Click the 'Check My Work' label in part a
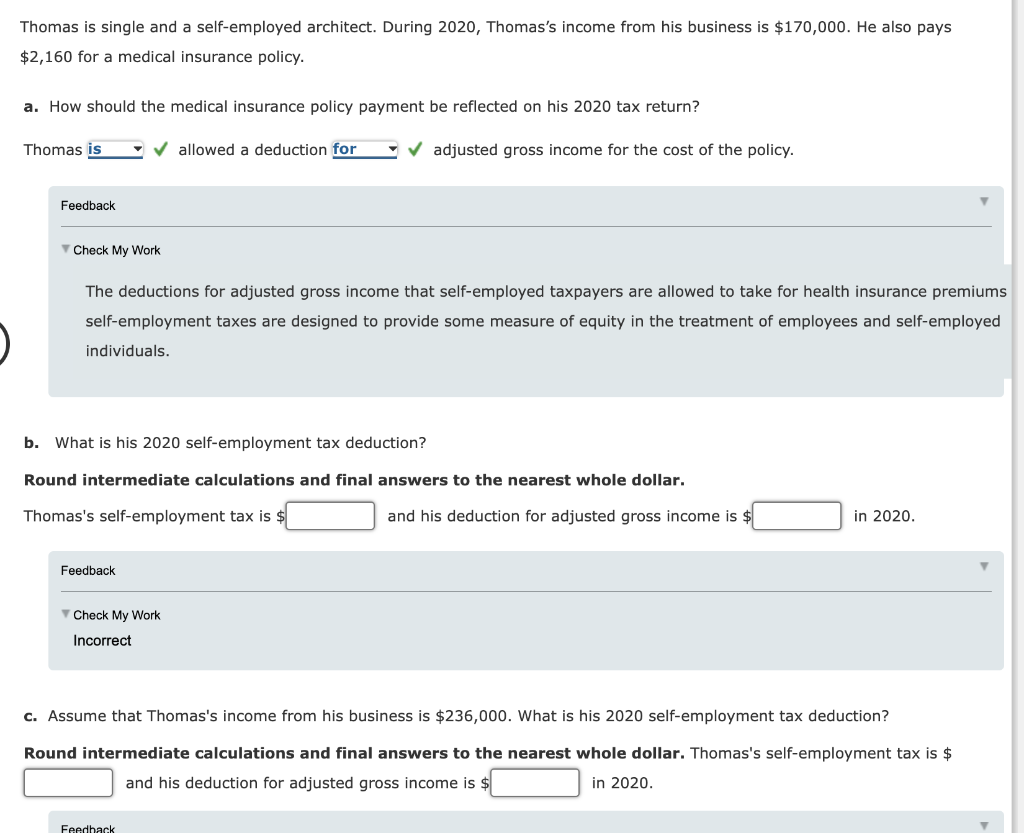The image size is (1024, 833). pos(115,250)
